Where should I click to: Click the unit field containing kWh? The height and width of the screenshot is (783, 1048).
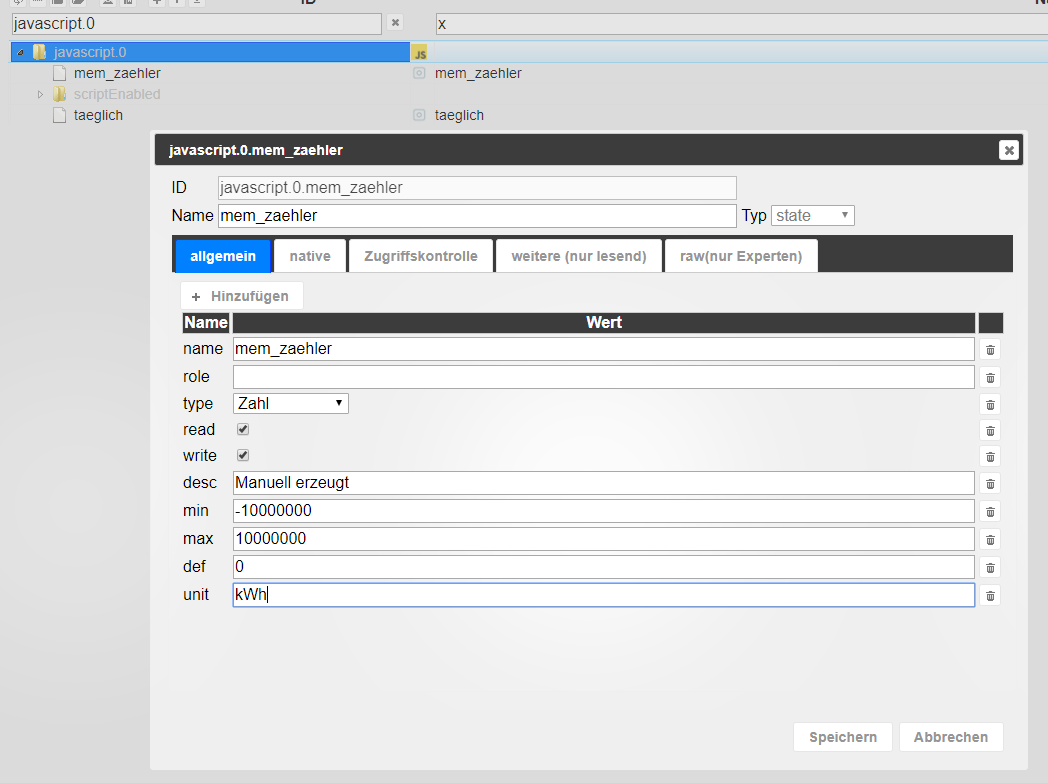[x=604, y=595]
